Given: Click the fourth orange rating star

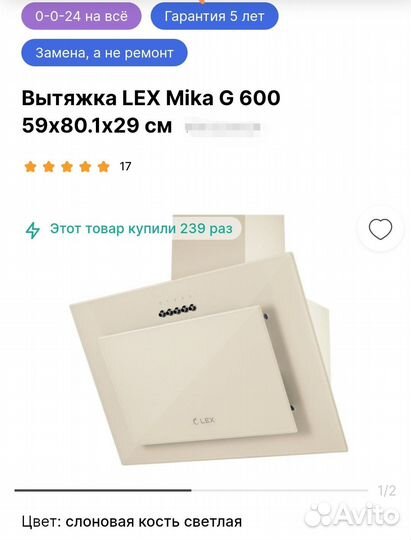Looking at the screenshot, I should [x=85, y=167].
